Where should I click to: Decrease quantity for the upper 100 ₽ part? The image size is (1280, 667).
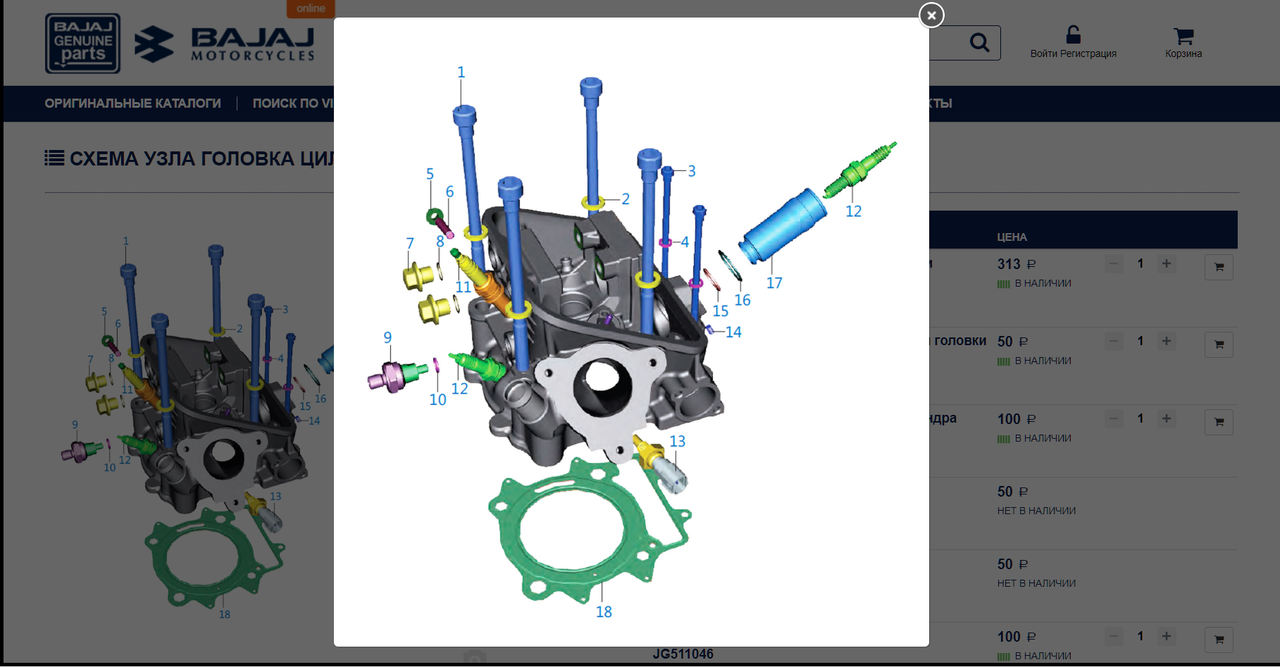pyautogui.click(x=1114, y=419)
